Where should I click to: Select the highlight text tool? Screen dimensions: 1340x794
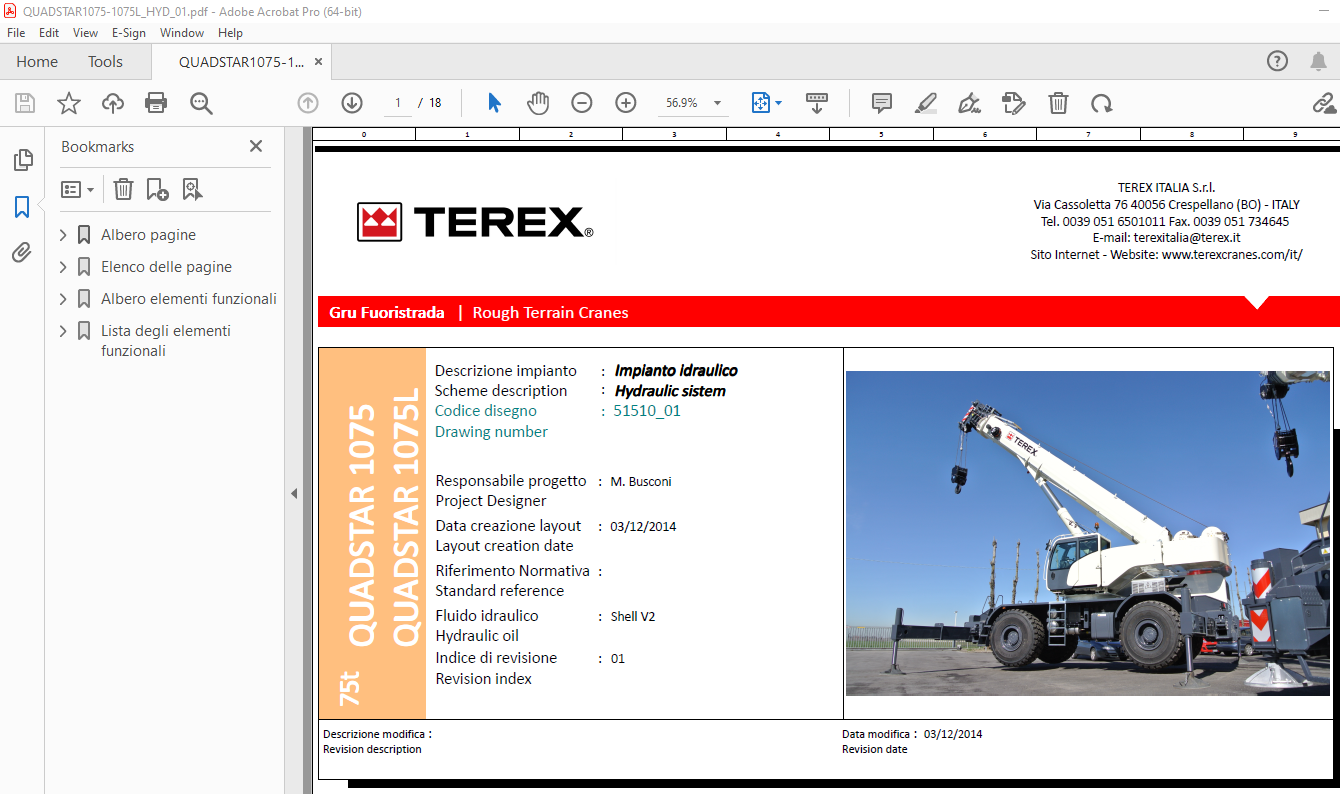click(x=925, y=103)
